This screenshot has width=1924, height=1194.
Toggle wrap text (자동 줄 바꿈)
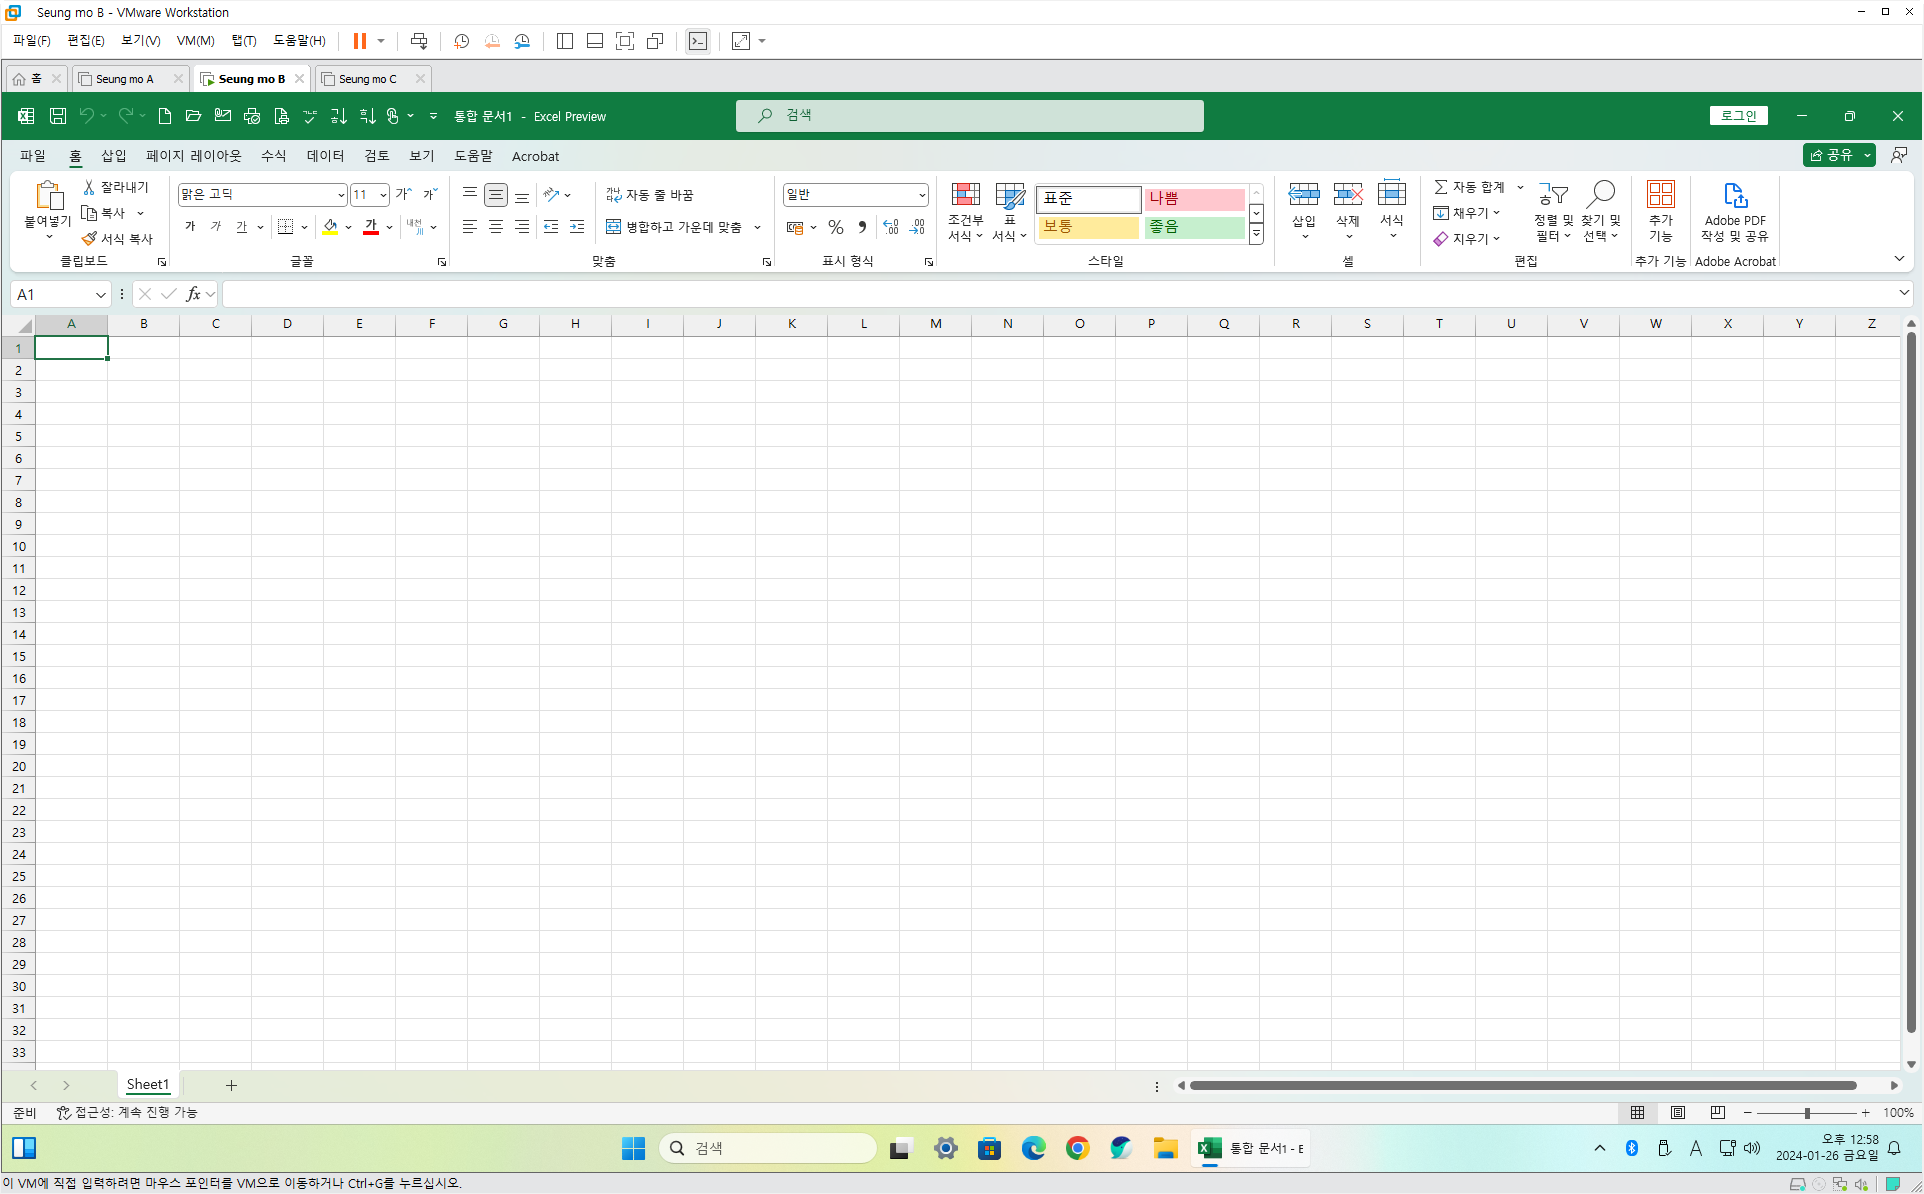(x=650, y=195)
